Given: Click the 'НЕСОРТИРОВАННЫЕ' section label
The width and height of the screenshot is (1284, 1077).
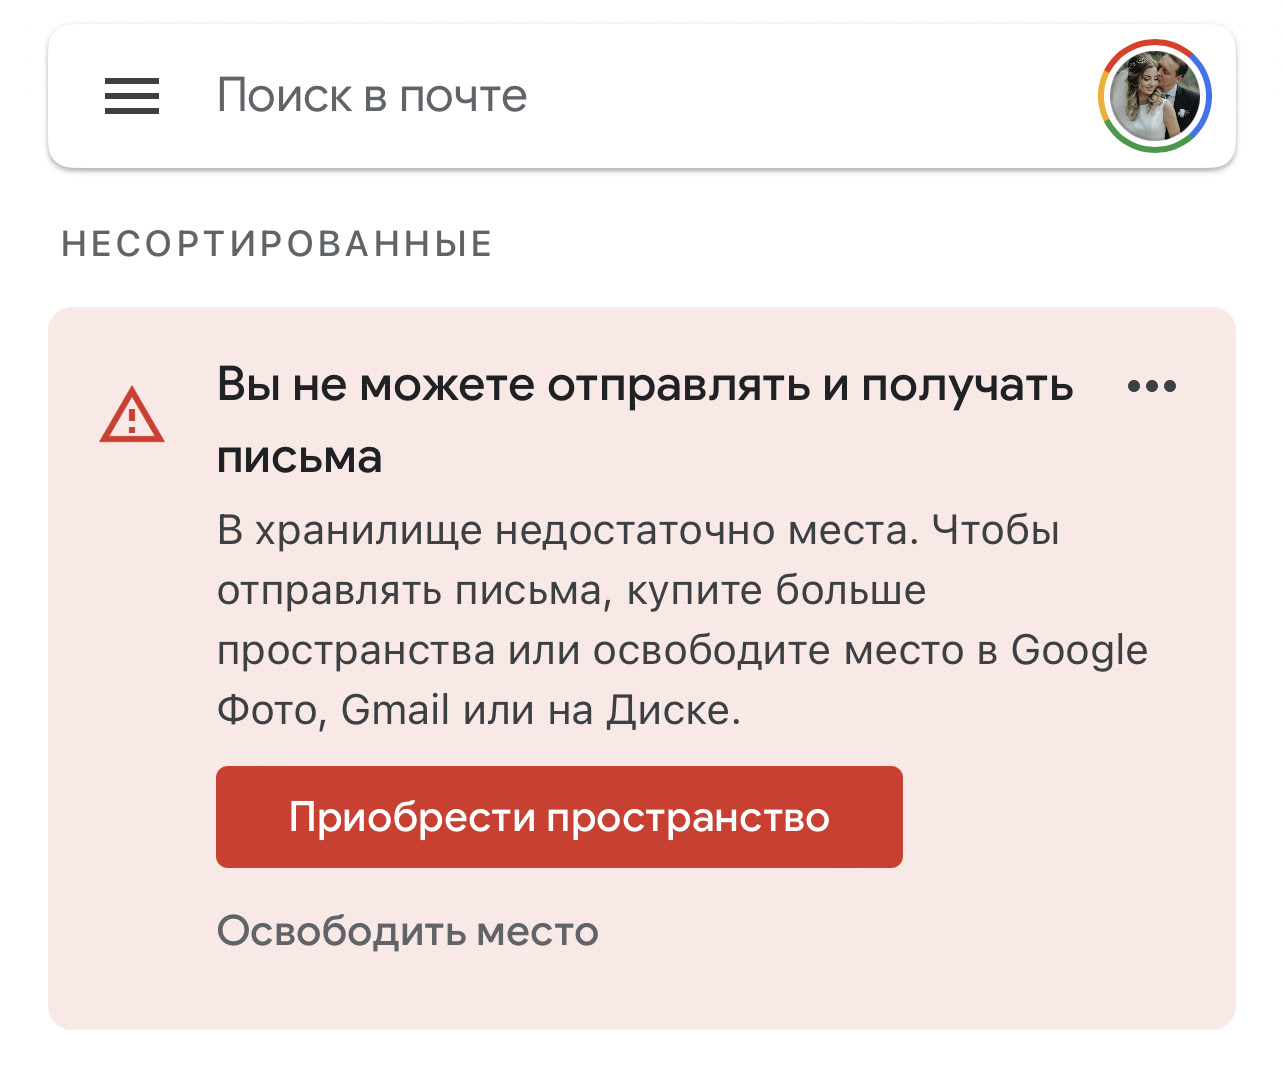Looking at the screenshot, I should pyautogui.click(x=277, y=244).
